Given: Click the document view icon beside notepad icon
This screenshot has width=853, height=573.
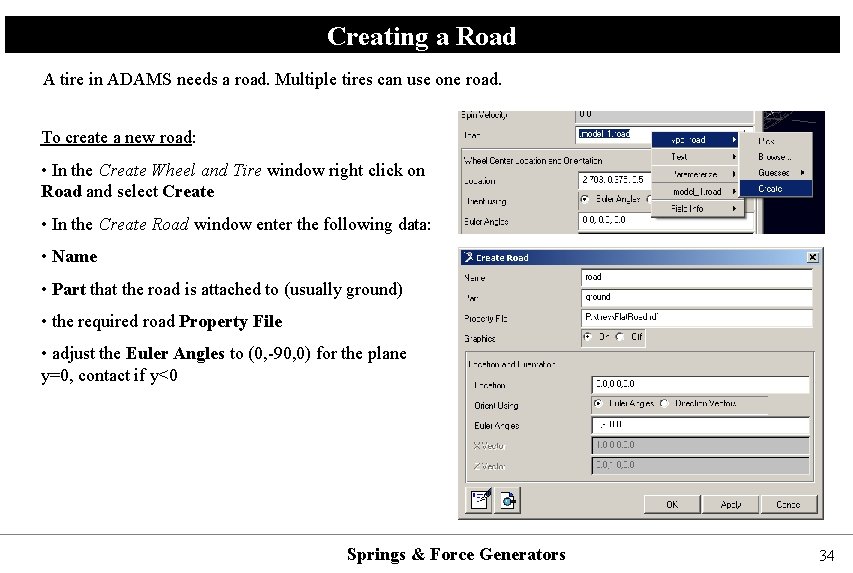Looking at the screenshot, I should coord(508,500).
